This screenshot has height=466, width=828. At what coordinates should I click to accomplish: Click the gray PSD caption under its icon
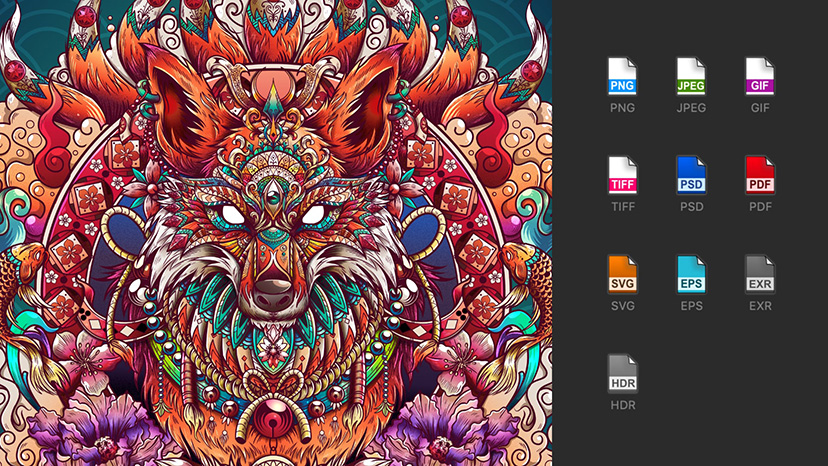coord(692,207)
